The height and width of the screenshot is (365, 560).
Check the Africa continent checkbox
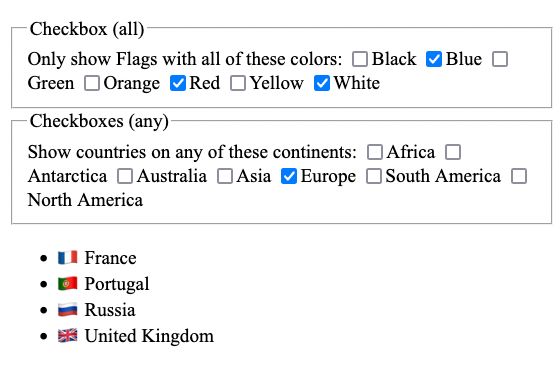(375, 152)
